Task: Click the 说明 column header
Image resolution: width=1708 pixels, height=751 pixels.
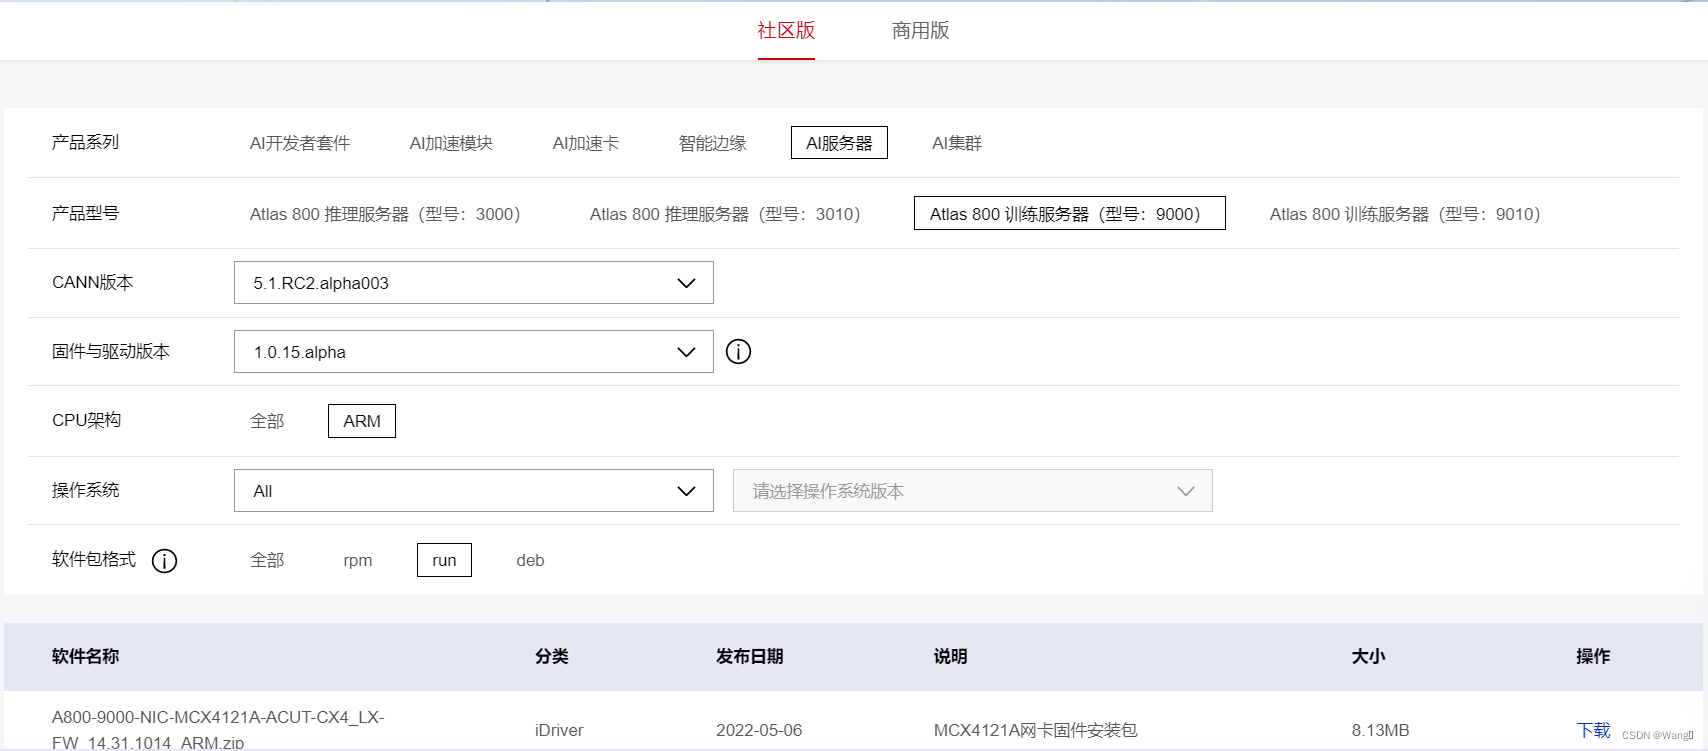Action: click(x=951, y=656)
